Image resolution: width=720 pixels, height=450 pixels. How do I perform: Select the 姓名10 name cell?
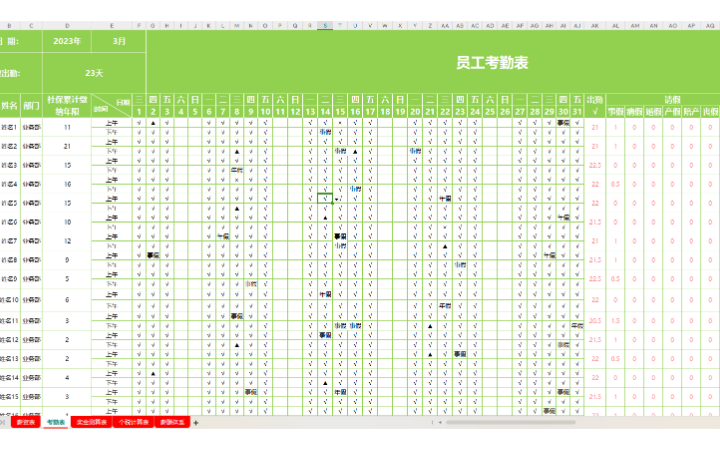click(9, 300)
